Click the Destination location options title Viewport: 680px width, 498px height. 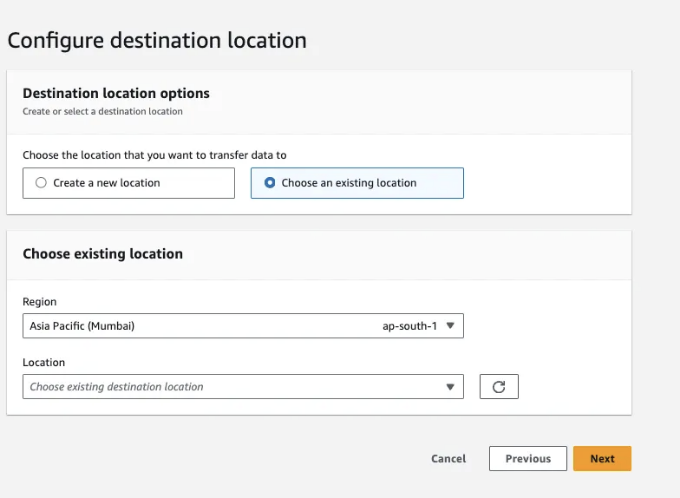(116, 93)
